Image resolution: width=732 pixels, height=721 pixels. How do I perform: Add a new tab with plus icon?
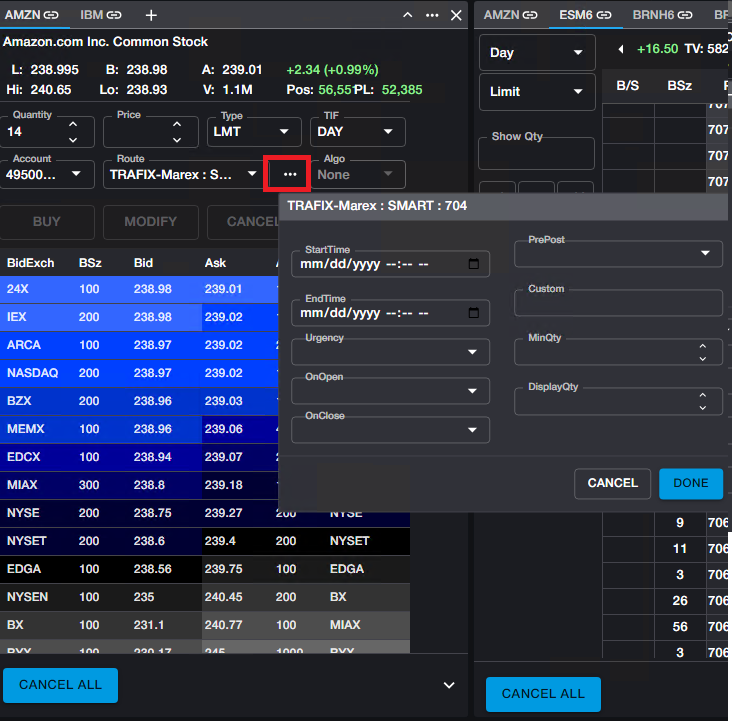pyautogui.click(x=151, y=15)
